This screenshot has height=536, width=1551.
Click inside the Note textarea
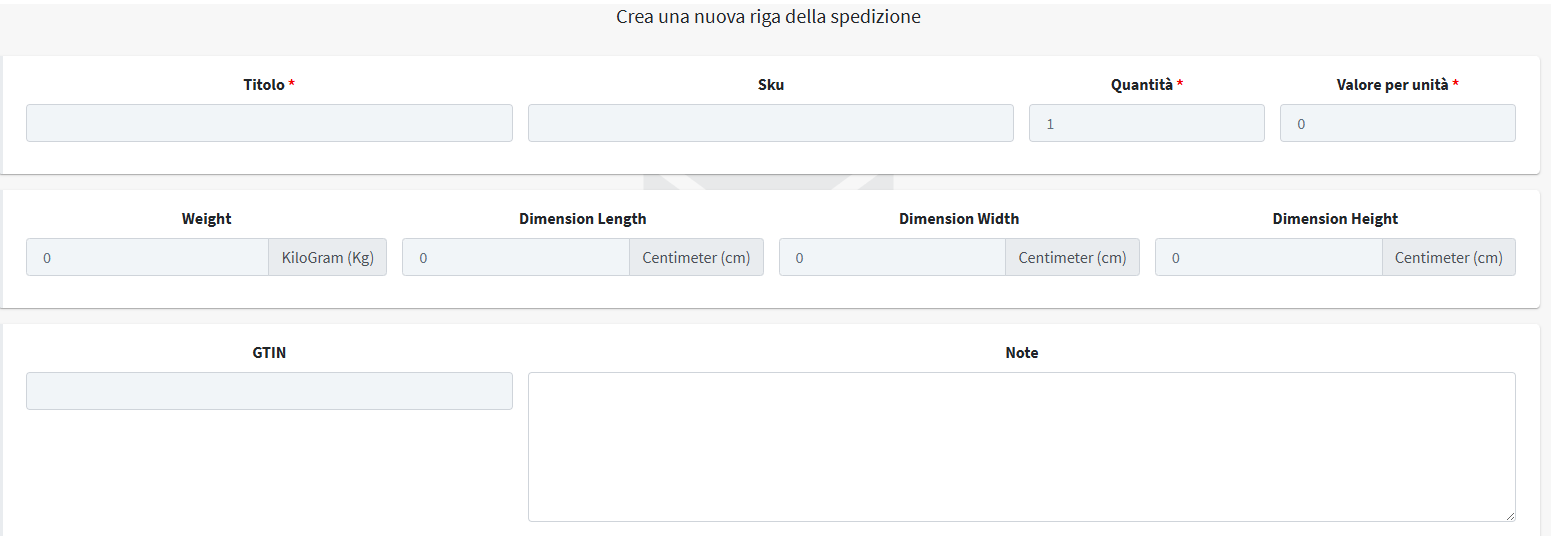[1022, 447]
